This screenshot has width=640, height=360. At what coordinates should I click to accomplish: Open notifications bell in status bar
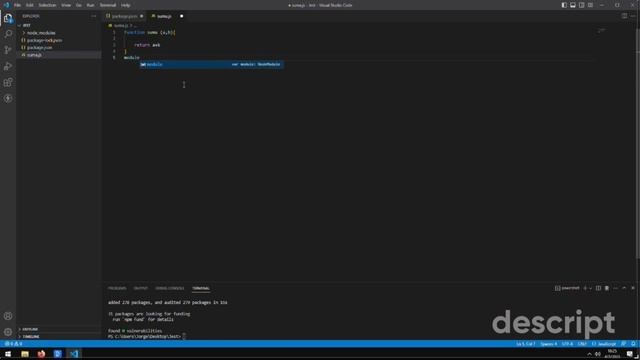click(633, 344)
